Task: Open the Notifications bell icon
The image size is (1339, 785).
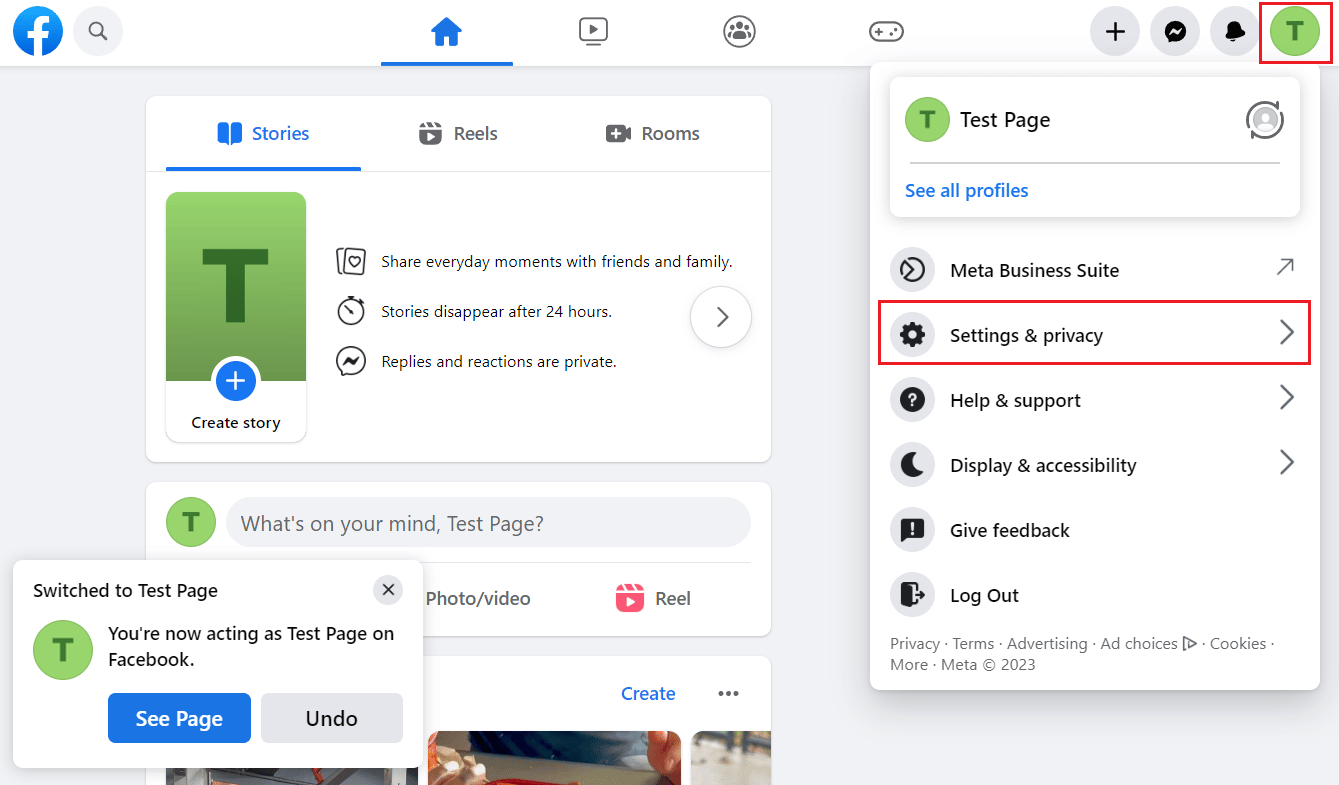Action: pos(1235,32)
